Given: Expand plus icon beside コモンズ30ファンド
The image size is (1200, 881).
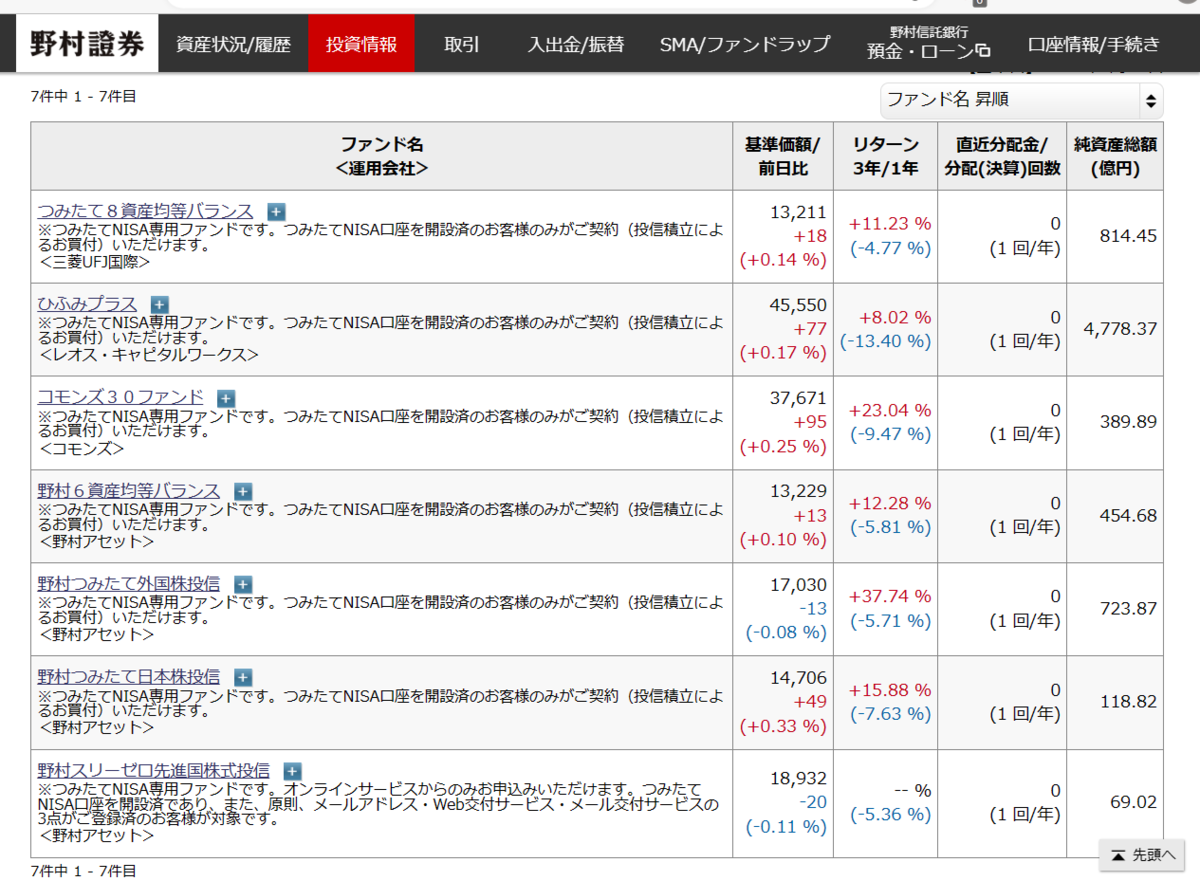Looking at the screenshot, I should pos(226,398).
